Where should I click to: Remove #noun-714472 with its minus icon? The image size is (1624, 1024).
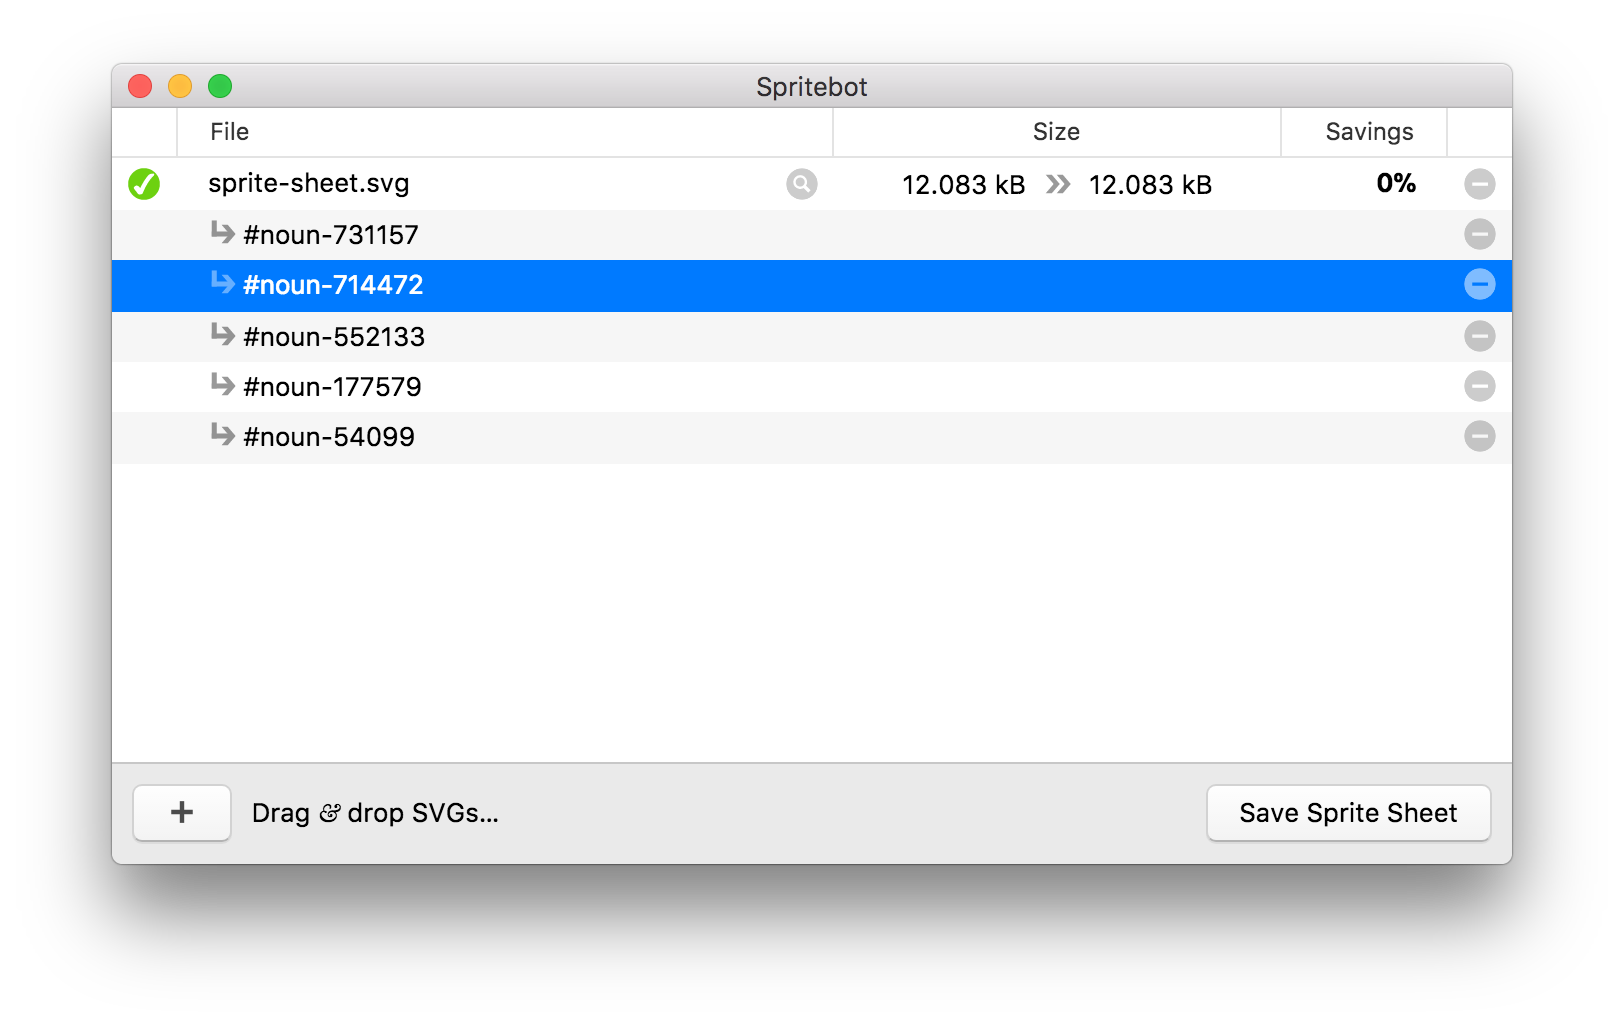click(1480, 285)
